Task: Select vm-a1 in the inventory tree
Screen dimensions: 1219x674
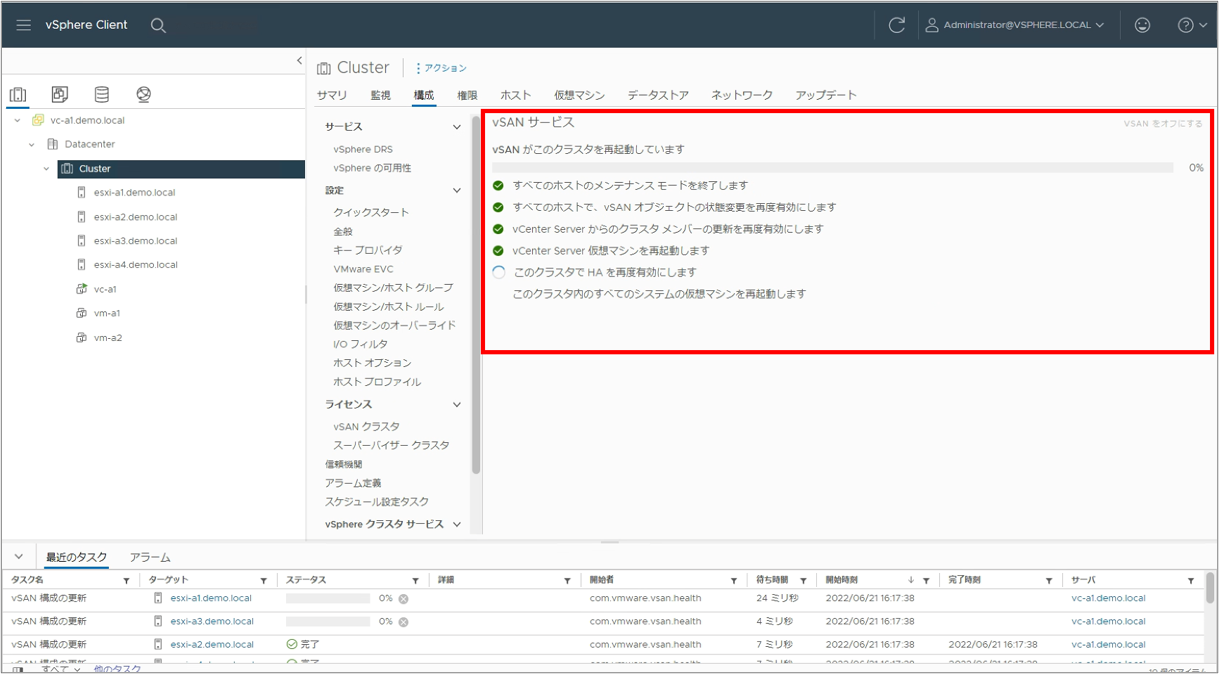Action: pyautogui.click(x=107, y=313)
